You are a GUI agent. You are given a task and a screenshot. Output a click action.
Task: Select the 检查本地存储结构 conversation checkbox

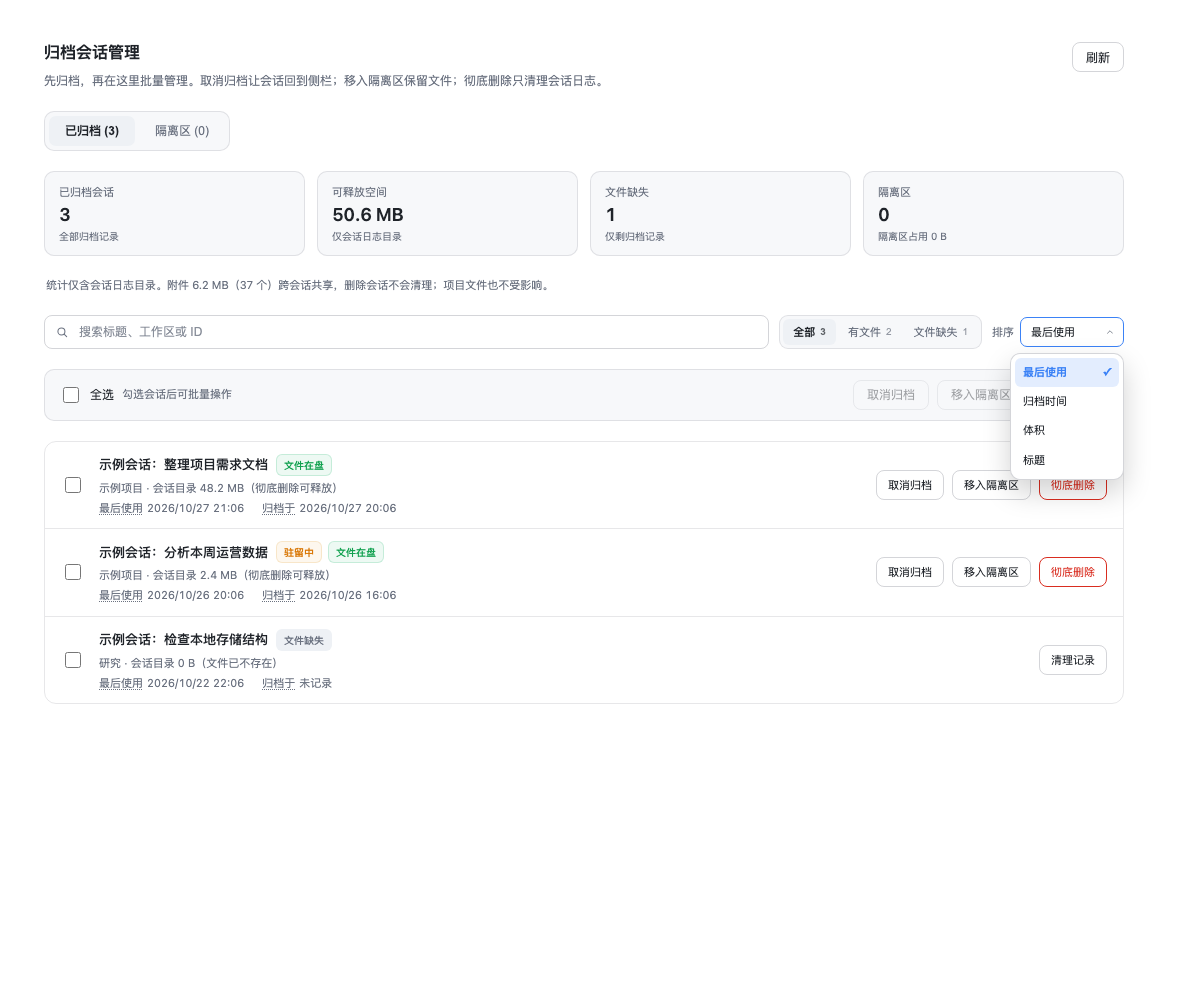click(x=73, y=660)
